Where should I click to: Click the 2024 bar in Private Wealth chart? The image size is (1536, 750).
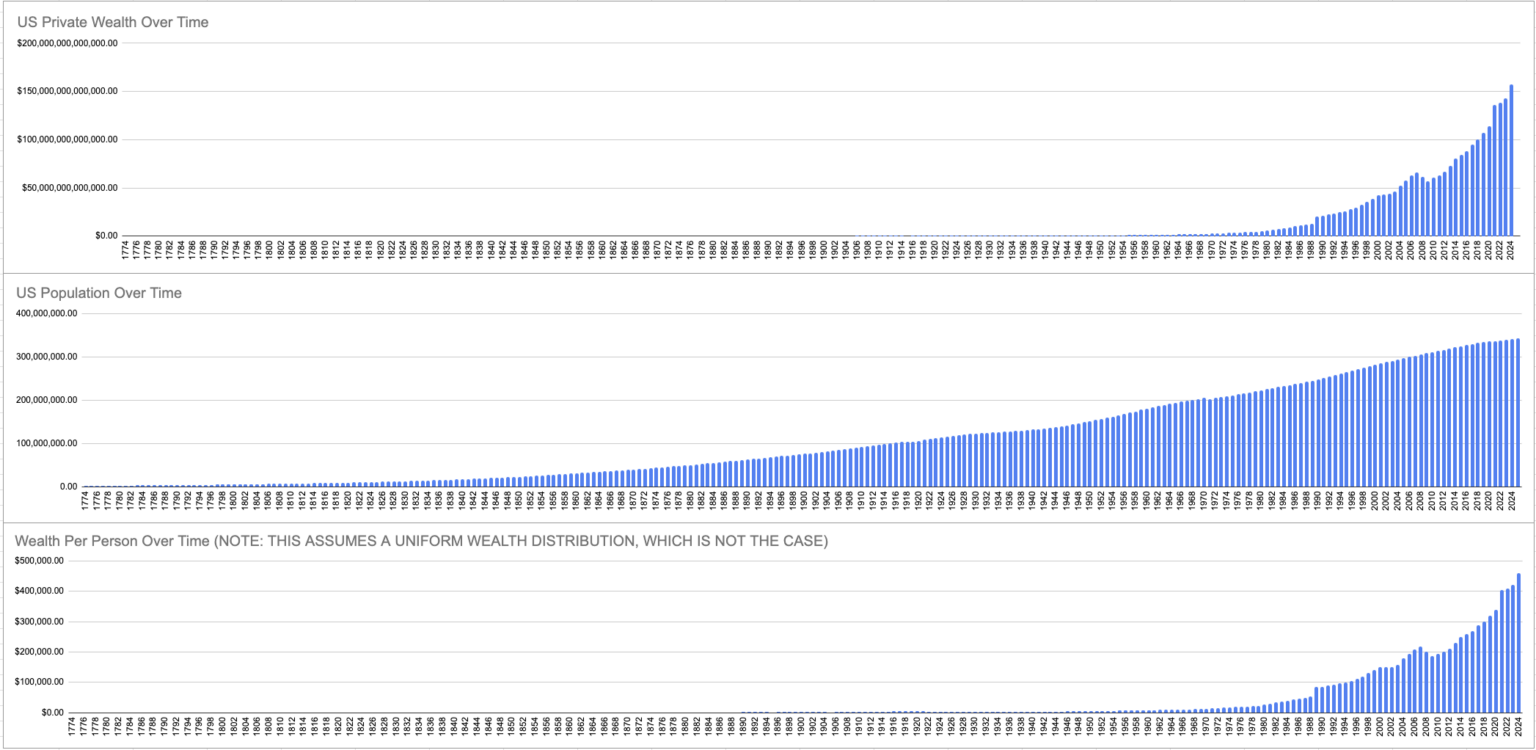click(1511, 160)
